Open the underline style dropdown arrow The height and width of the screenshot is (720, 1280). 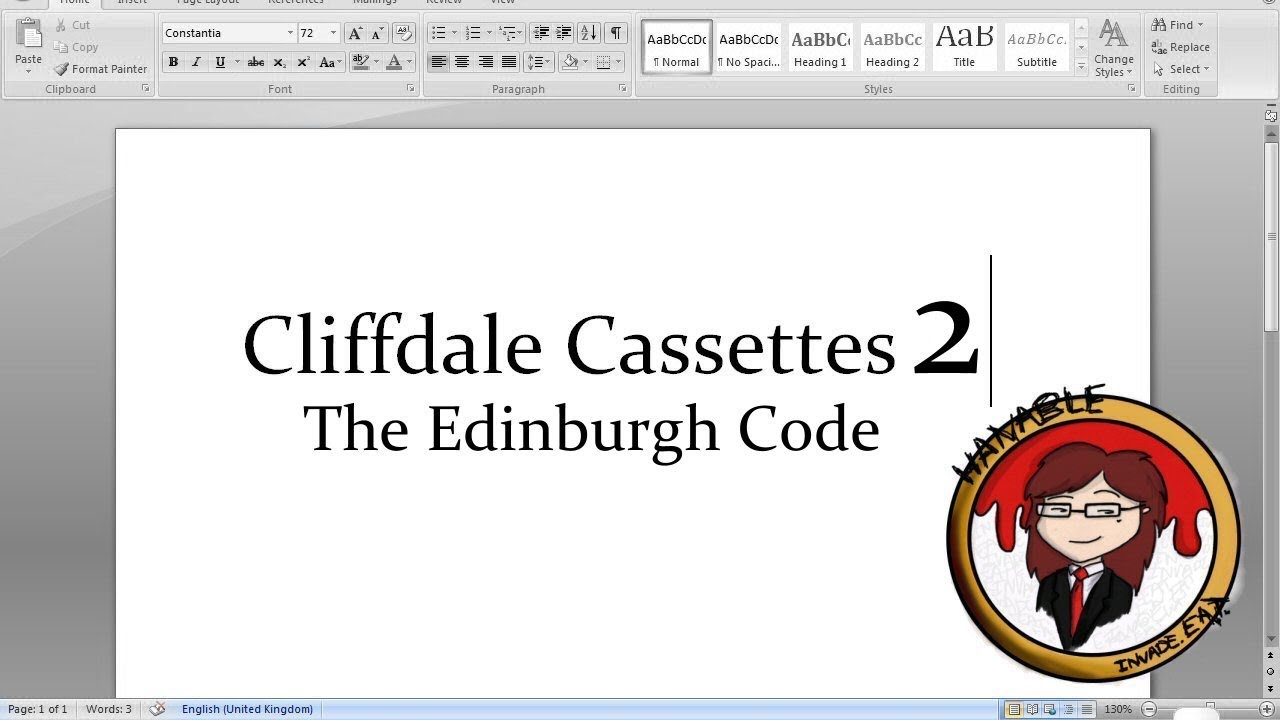pyautogui.click(x=237, y=62)
